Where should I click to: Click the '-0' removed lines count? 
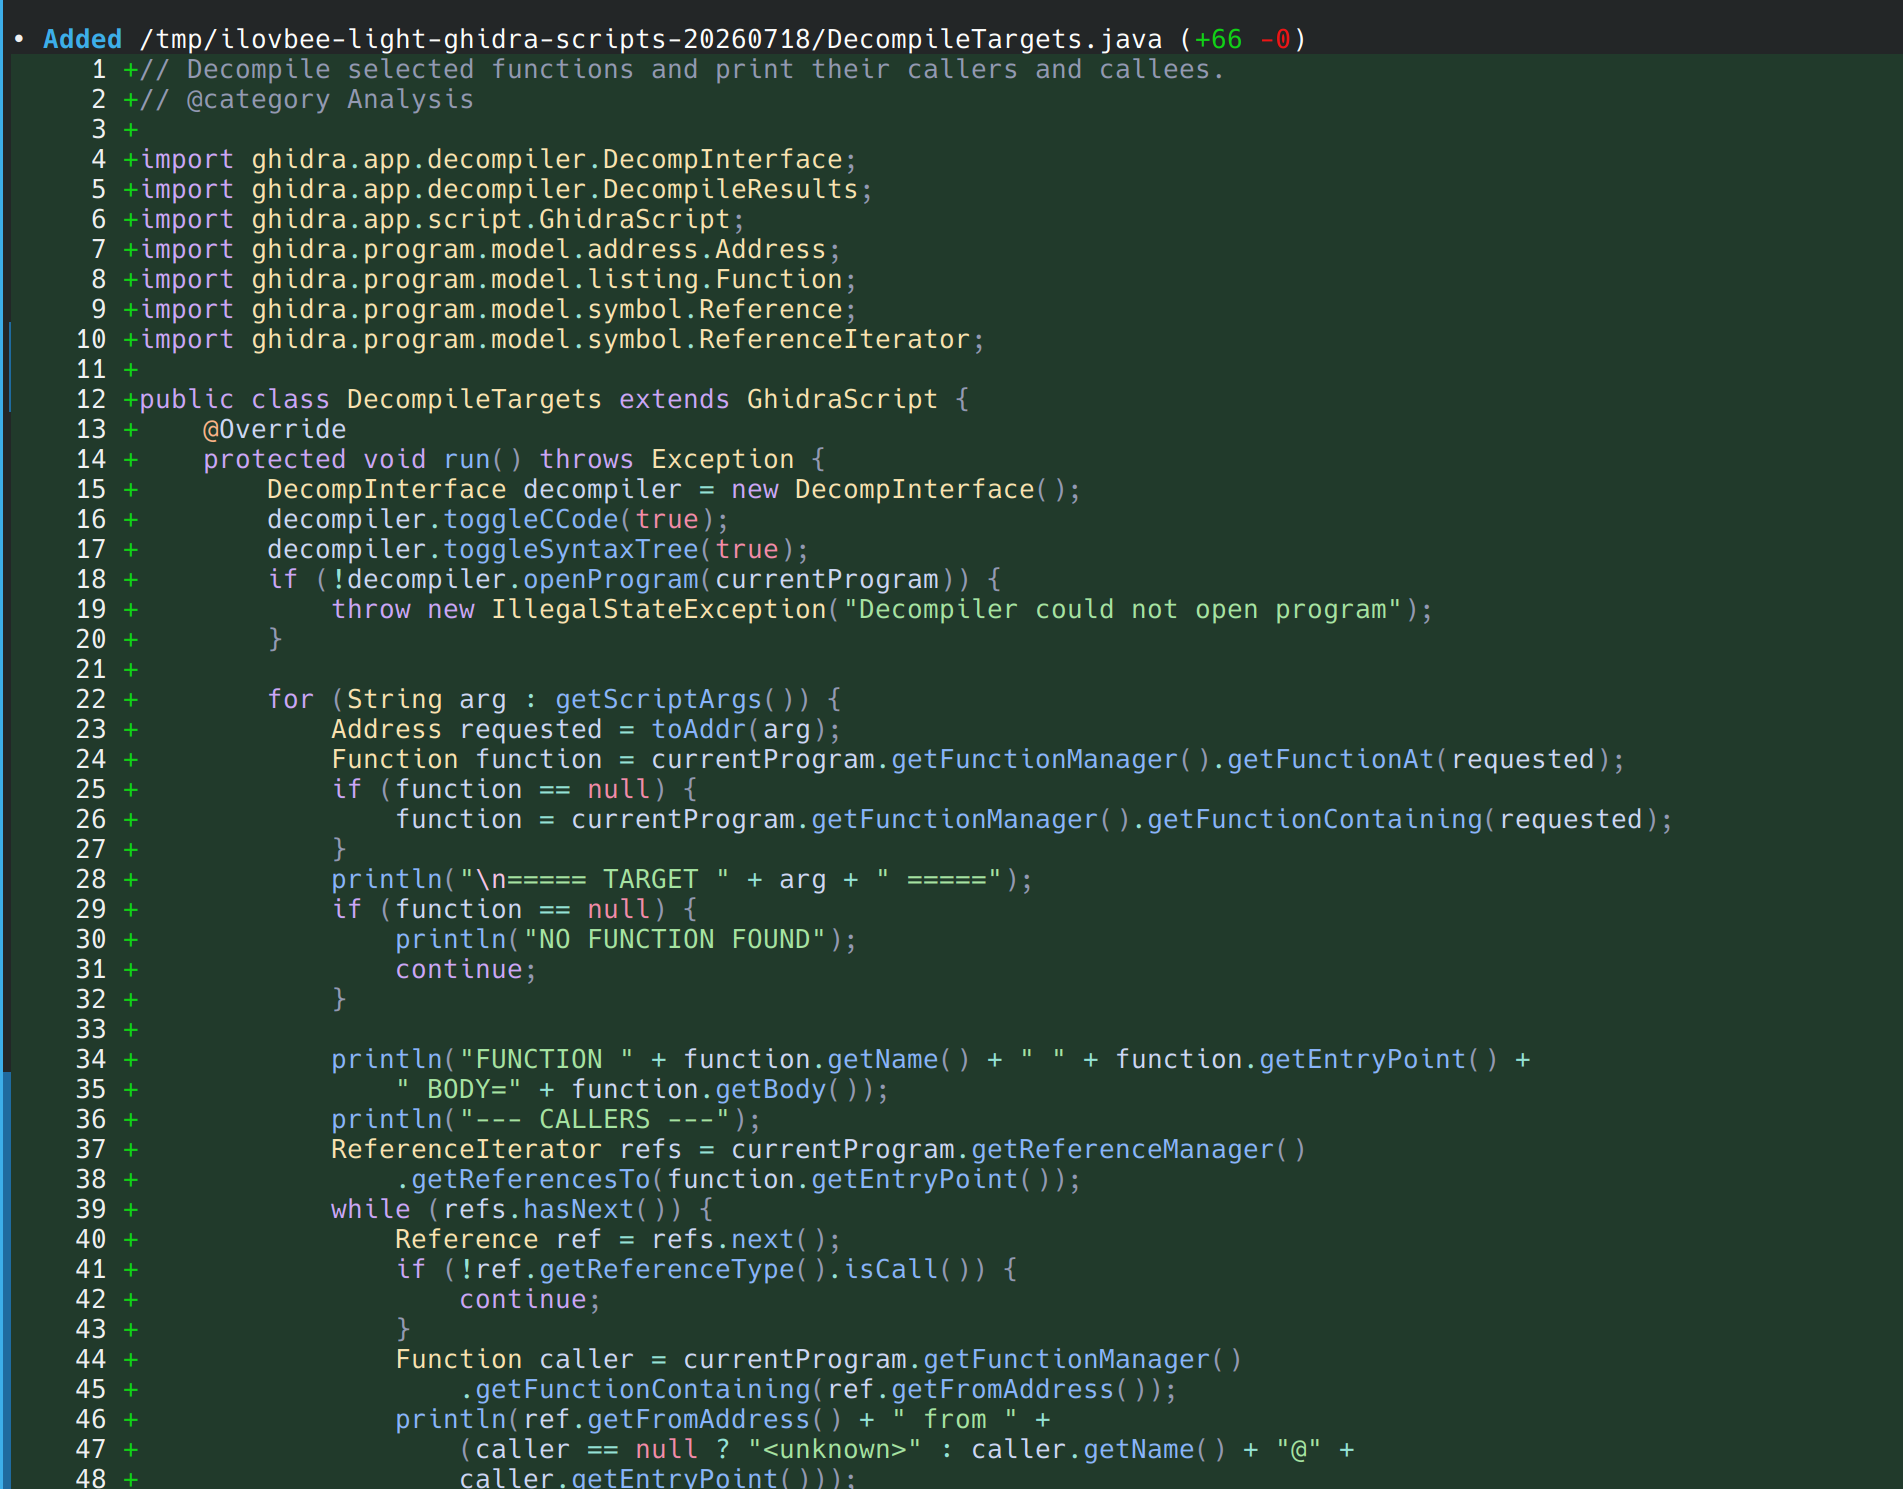(x=1275, y=39)
